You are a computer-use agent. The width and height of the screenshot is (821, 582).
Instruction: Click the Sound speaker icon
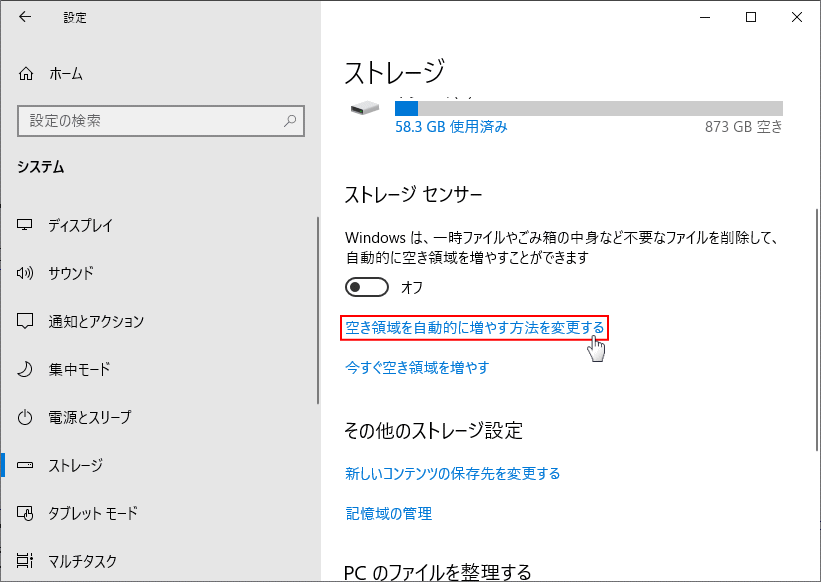[x=25, y=273]
